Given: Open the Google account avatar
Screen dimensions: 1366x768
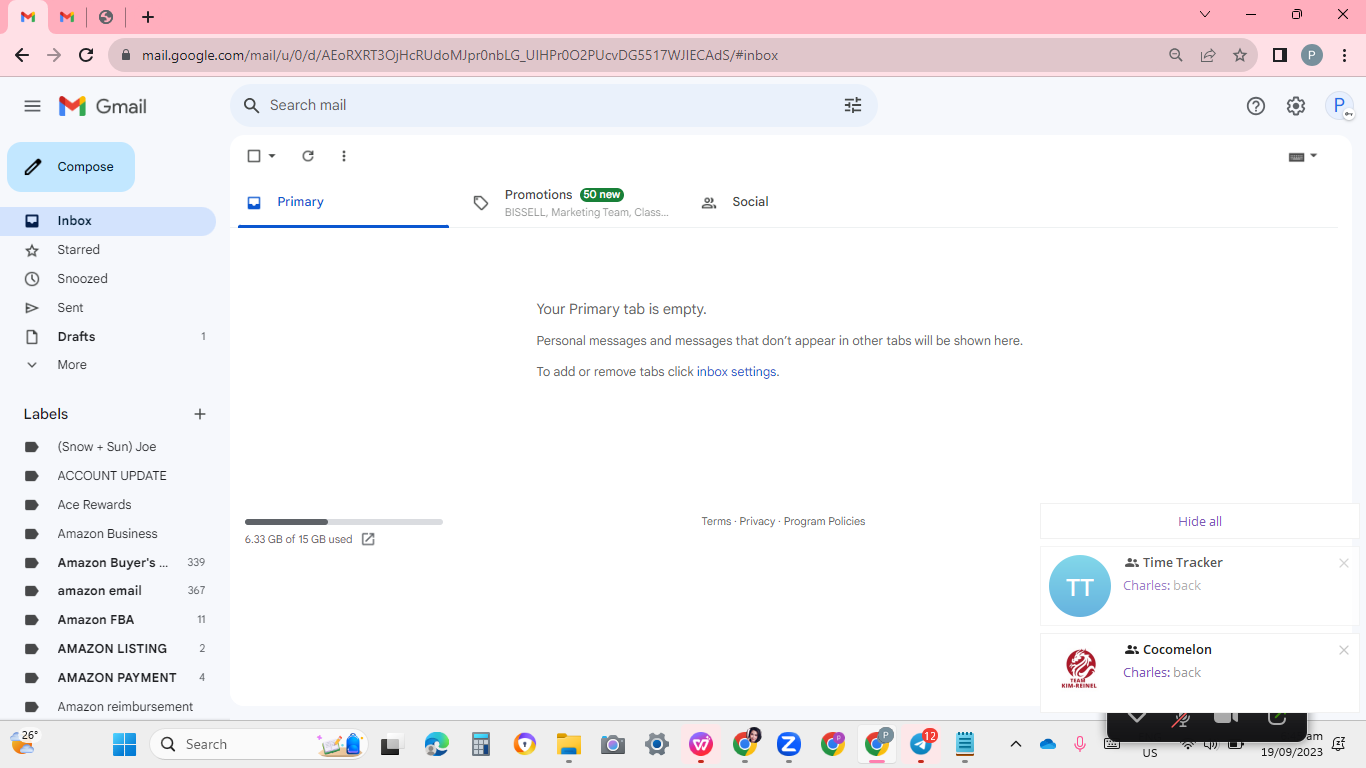Looking at the screenshot, I should pos(1339,106).
